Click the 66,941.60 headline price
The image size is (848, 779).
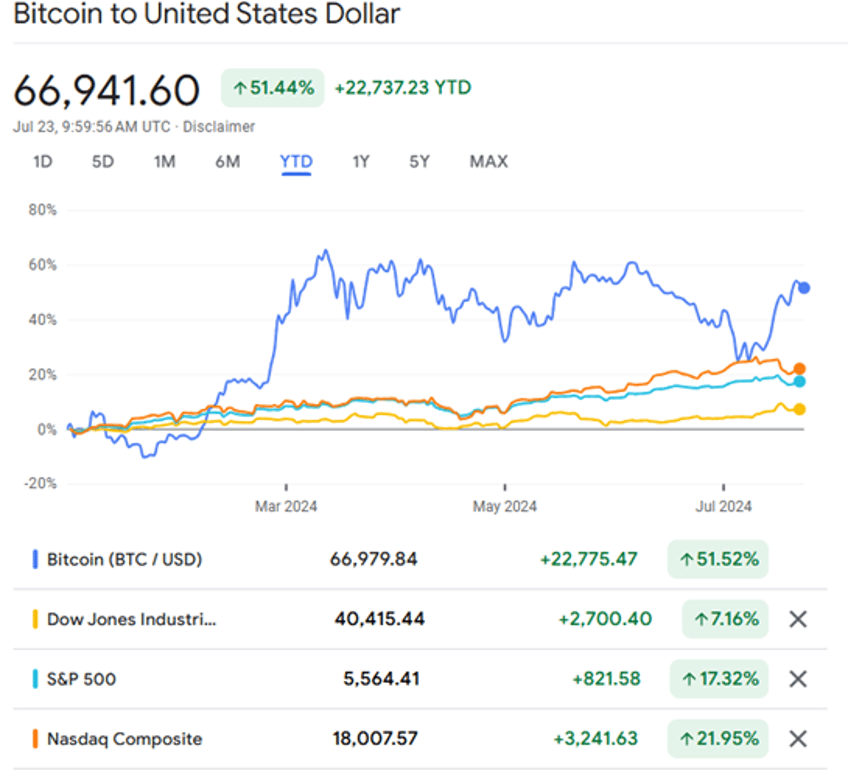pyautogui.click(x=107, y=90)
